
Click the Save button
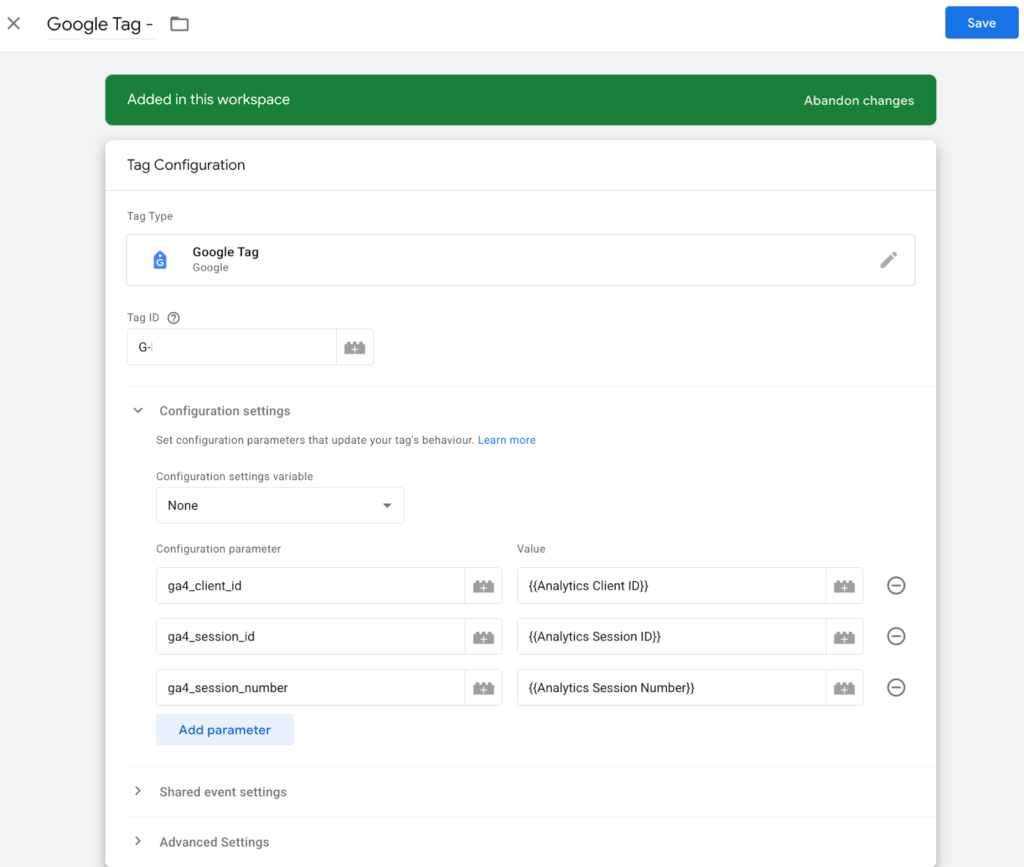tap(981, 23)
